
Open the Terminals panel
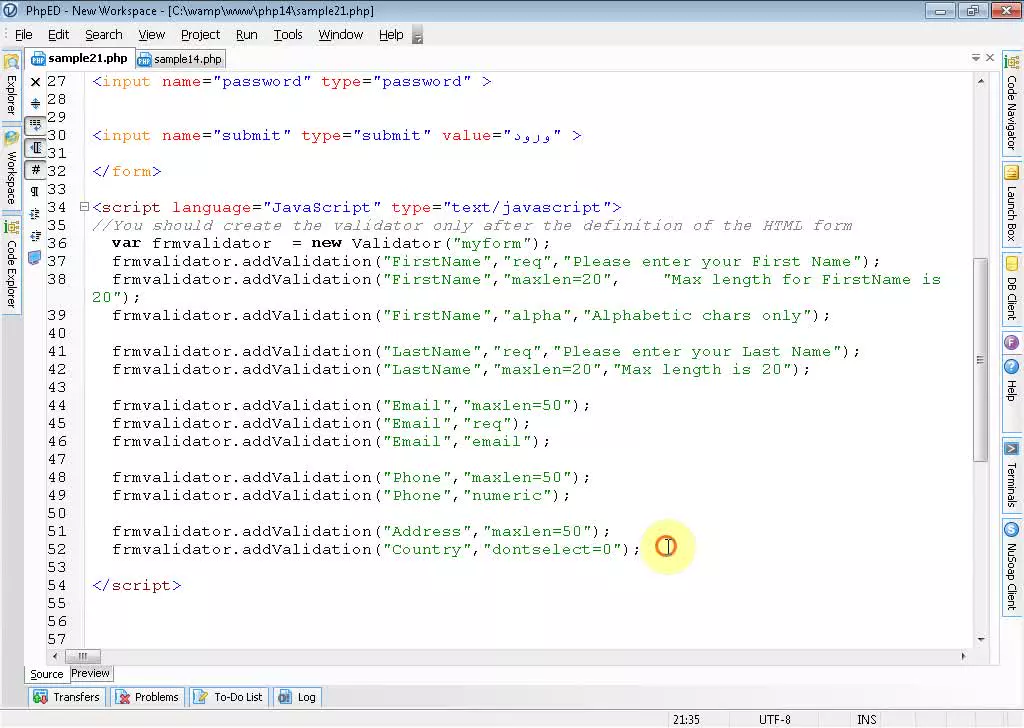click(x=1011, y=480)
